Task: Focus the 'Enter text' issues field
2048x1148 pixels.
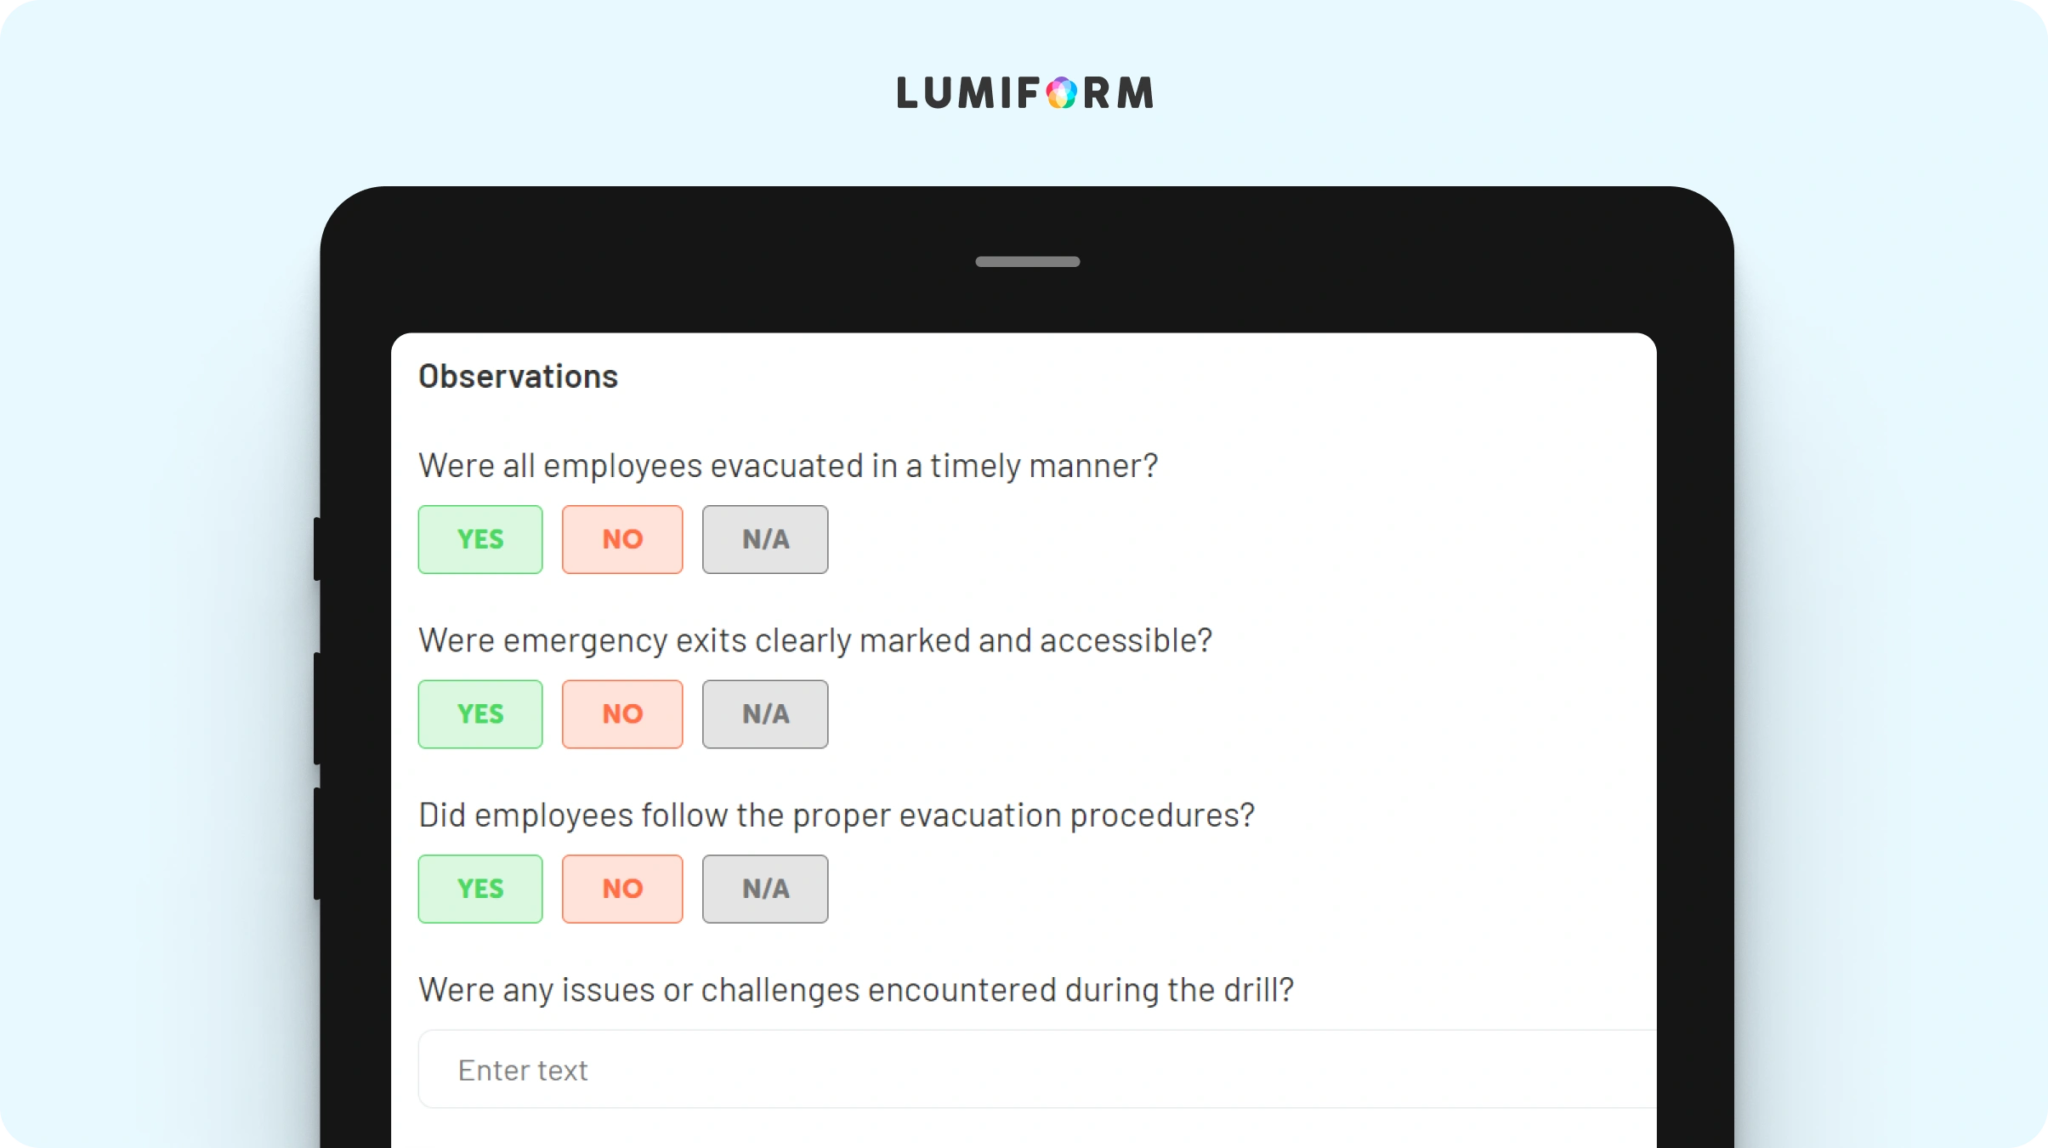Action: coord(1037,1069)
